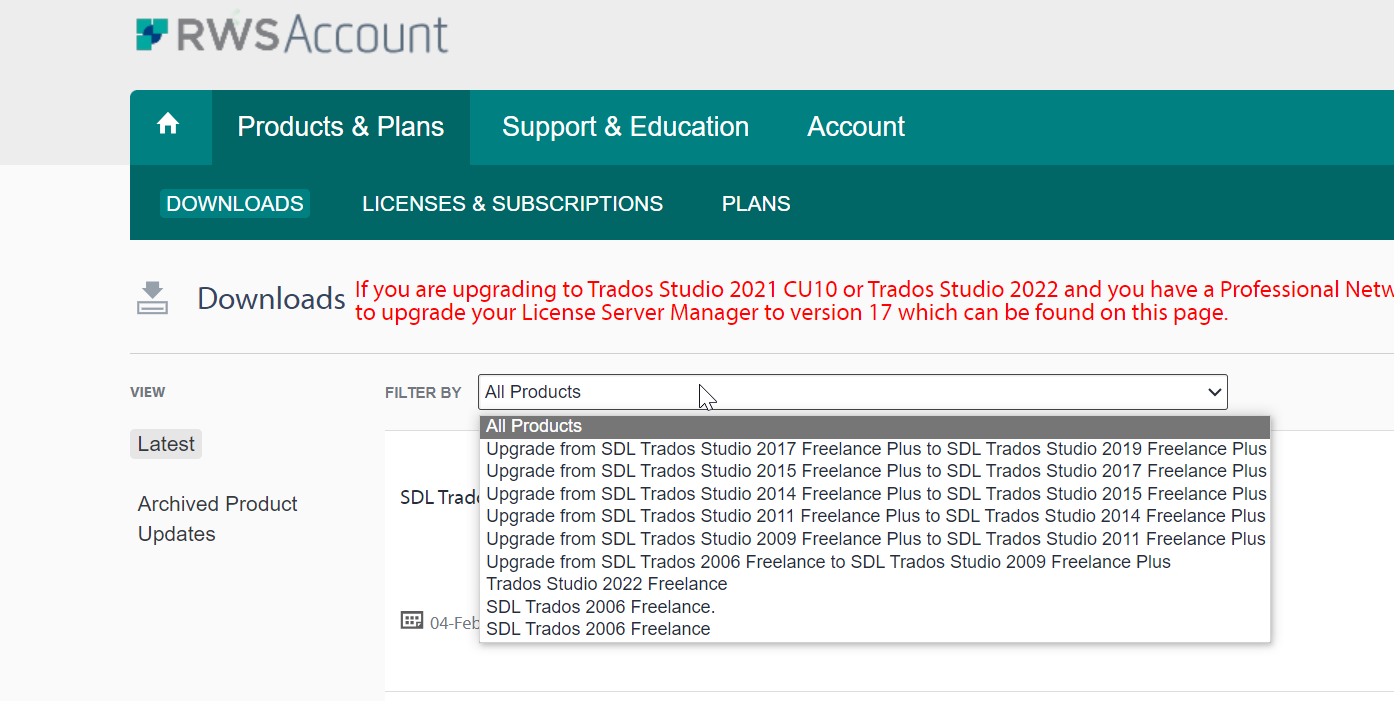The height and width of the screenshot is (701, 1394).
Task: Click the home icon in navigation bar
Action: click(x=170, y=127)
